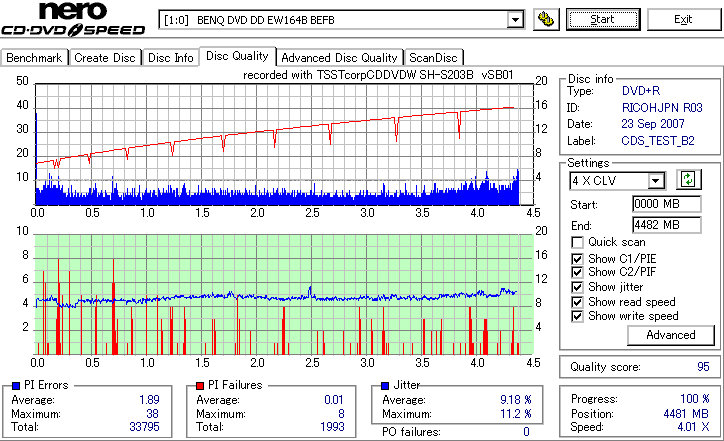Open the BENQ drive selection dropdown
Image resolution: width=724 pixels, height=441 pixels.
coord(515,20)
